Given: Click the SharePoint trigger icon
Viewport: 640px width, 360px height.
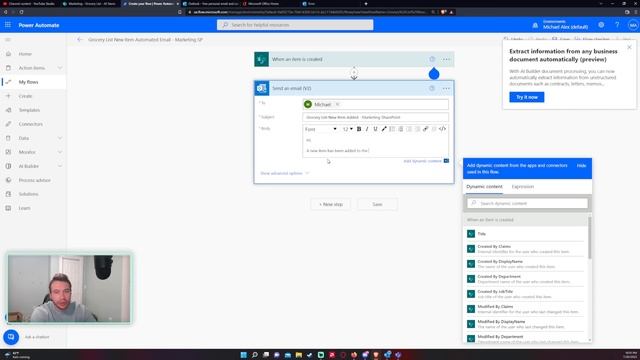Looking at the screenshot, I should click(262, 59).
